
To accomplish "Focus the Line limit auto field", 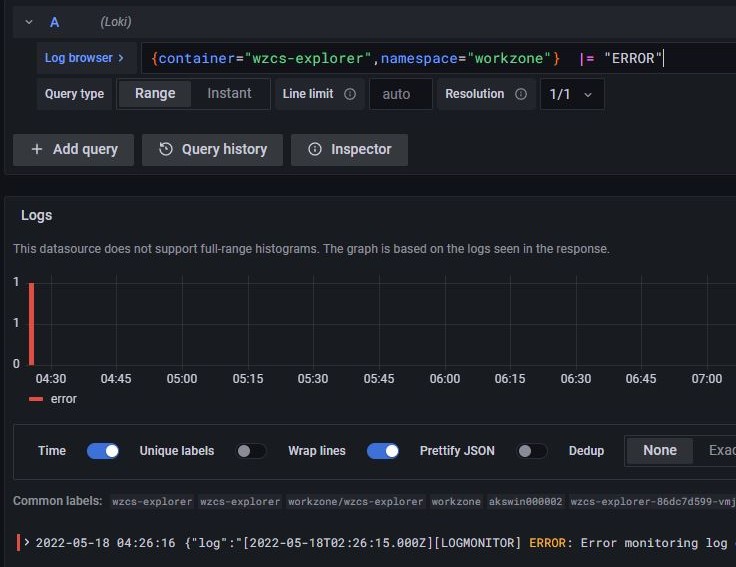I will (x=400, y=94).
